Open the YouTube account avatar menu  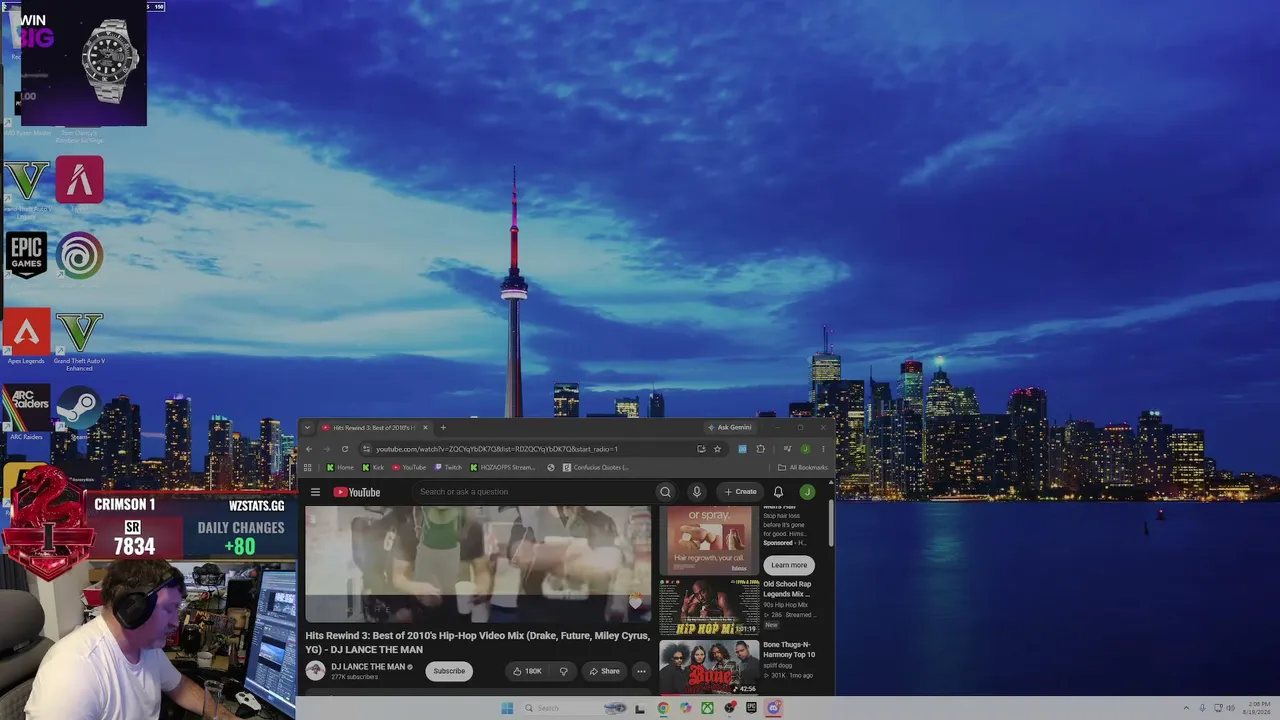pos(807,492)
